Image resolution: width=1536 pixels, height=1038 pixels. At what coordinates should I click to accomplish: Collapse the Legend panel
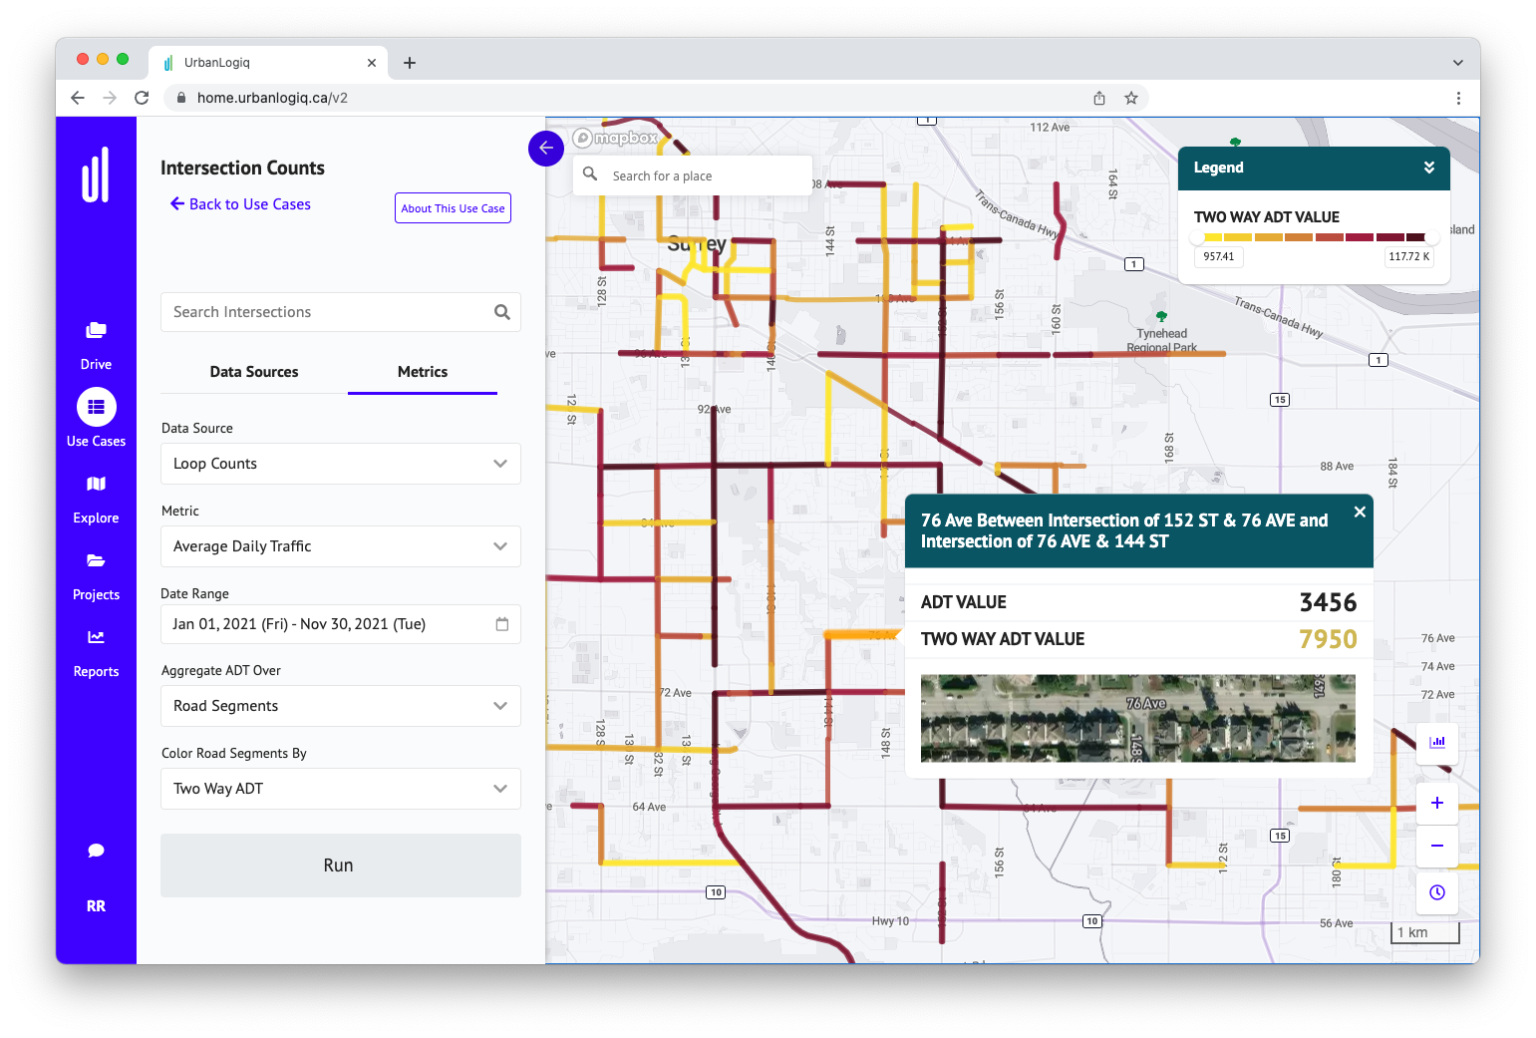1429,168
